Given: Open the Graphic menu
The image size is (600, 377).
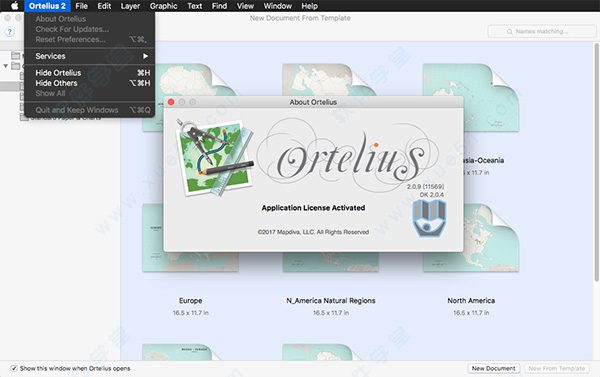Looking at the screenshot, I should point(163,6).
